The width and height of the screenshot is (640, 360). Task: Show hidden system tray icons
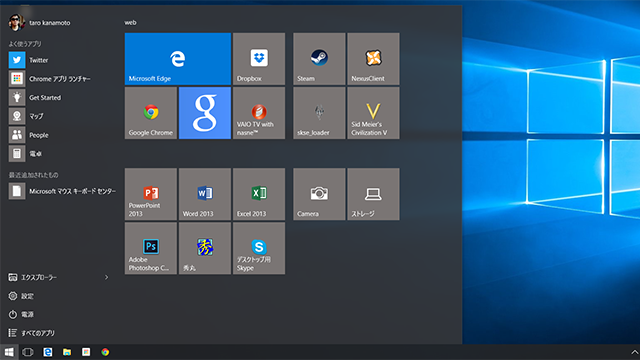[635, 352]
